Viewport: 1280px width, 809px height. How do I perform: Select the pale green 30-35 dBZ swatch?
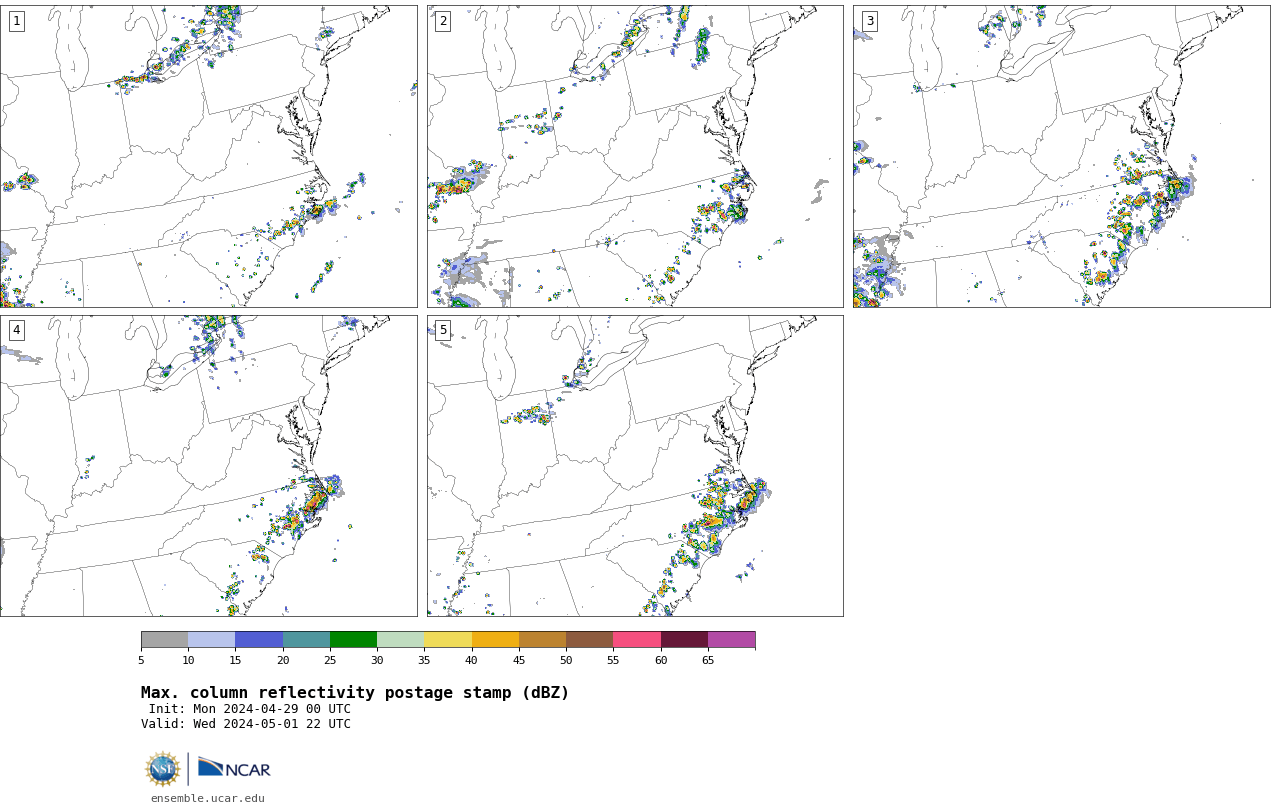pos(400,640)
